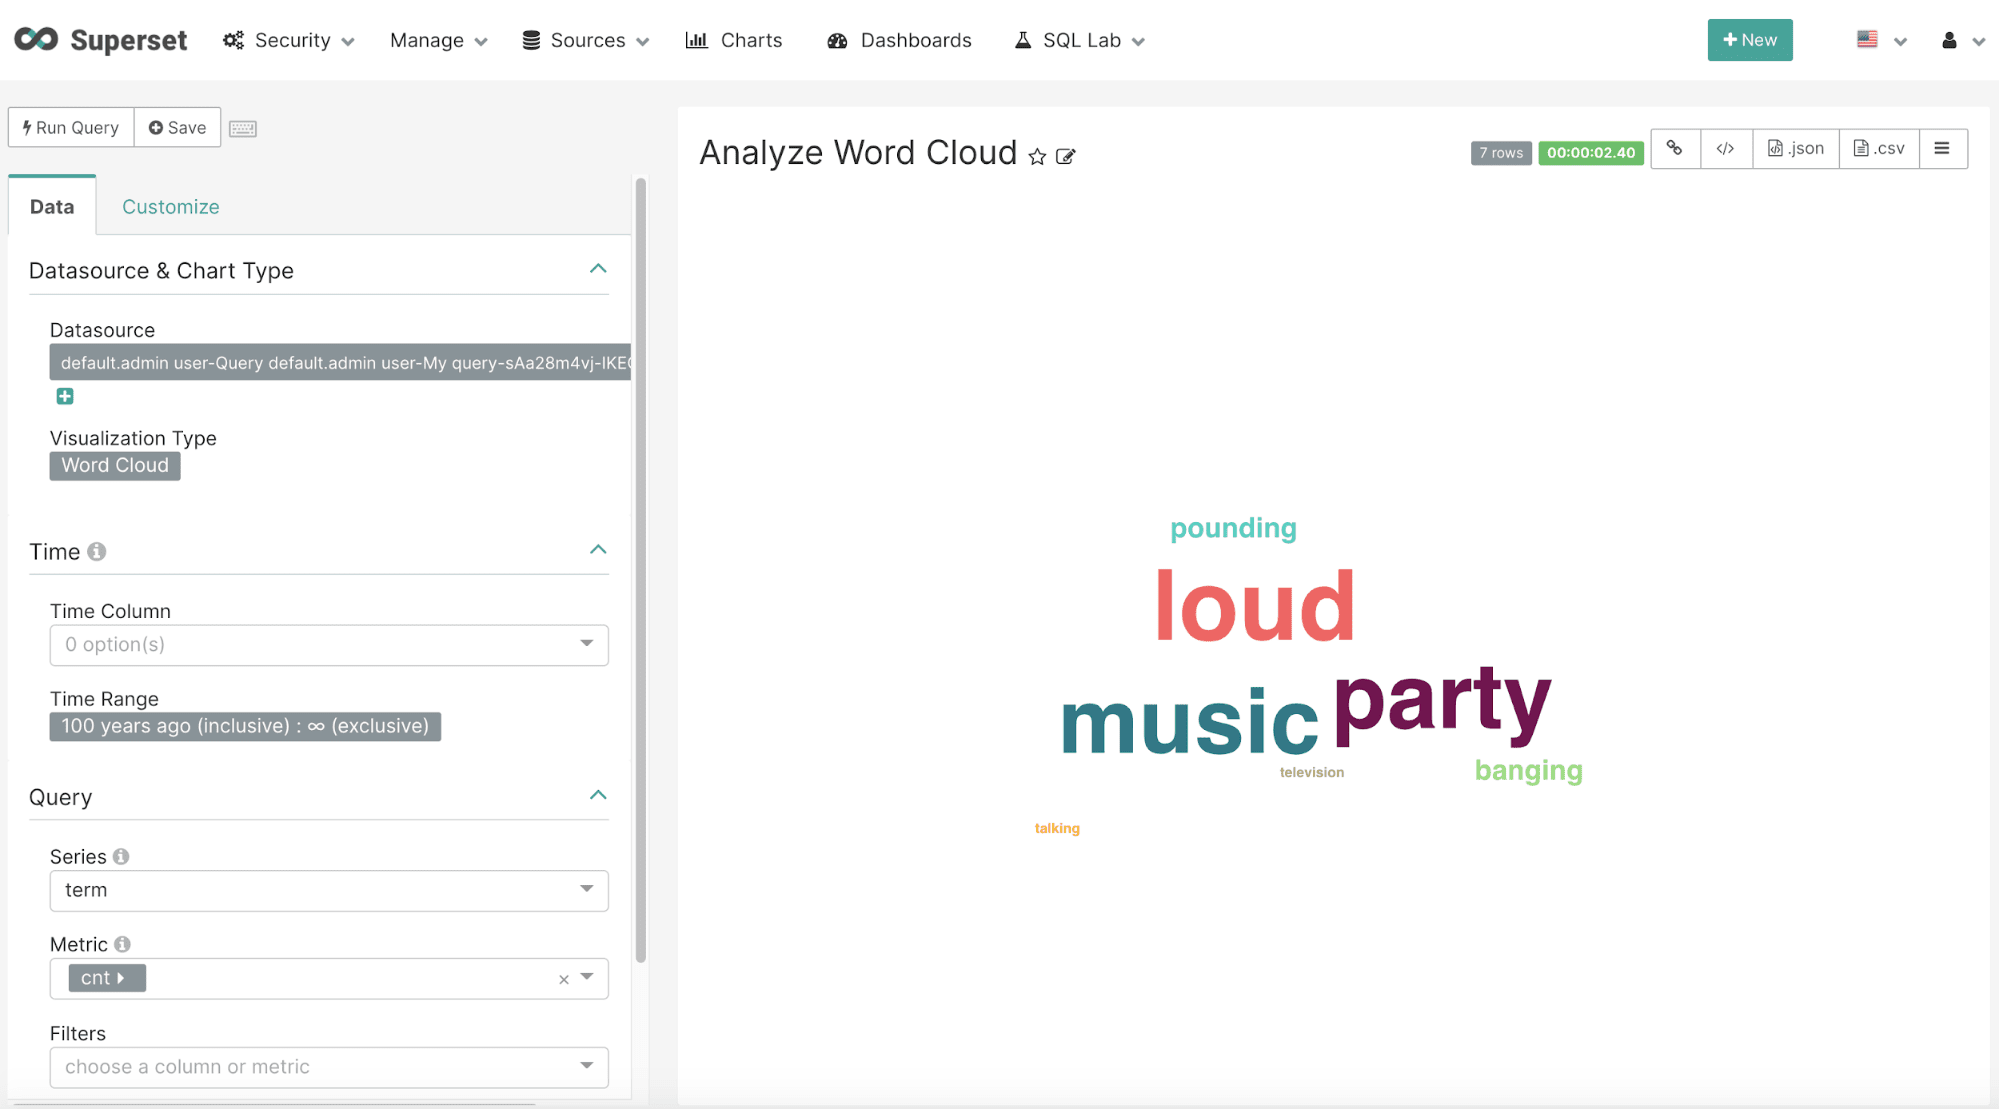Viewport: 1999px width, 1110px height.
Task: Open the Series dropdown
Action: 329,890
